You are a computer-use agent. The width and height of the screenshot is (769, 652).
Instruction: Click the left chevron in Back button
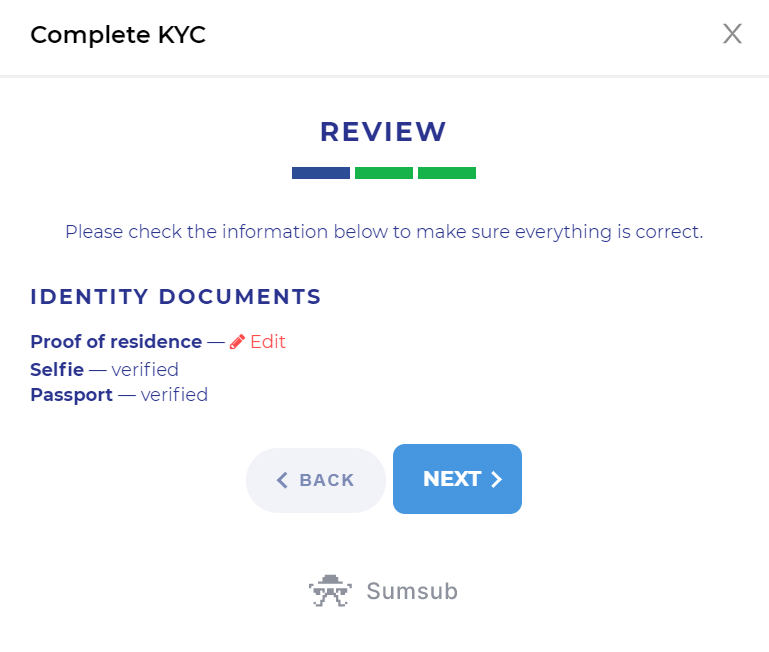[x=282, y=481]
